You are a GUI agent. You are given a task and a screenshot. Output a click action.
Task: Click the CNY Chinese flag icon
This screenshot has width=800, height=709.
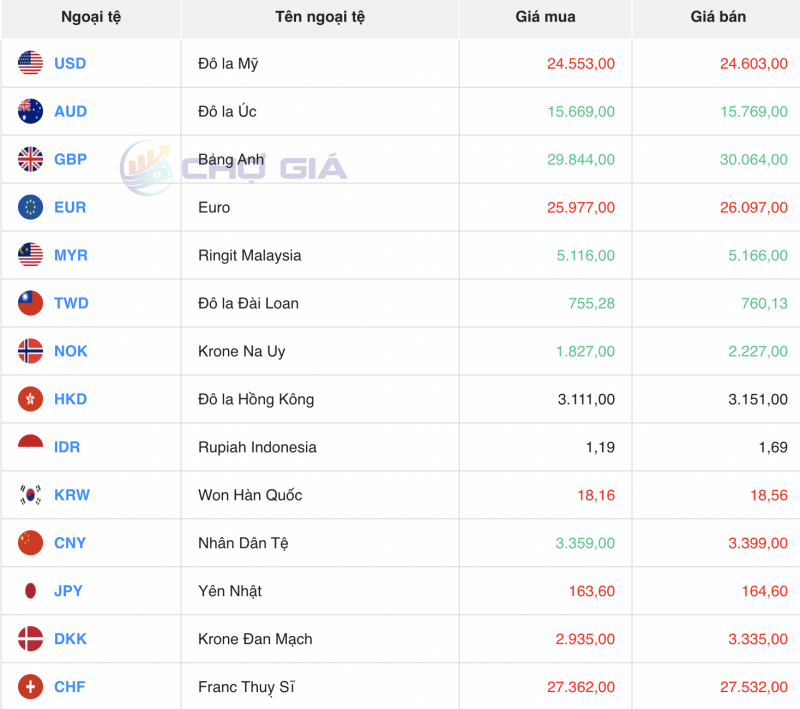coord(28,543)
